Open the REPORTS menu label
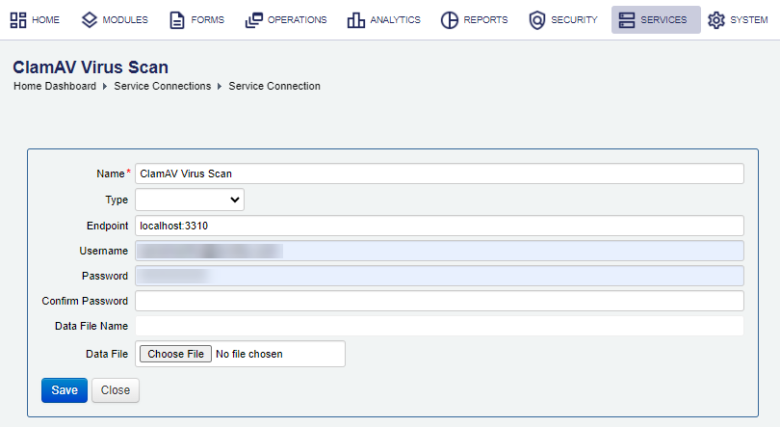Viewport: 780px width, 427px height. point(486,20)
